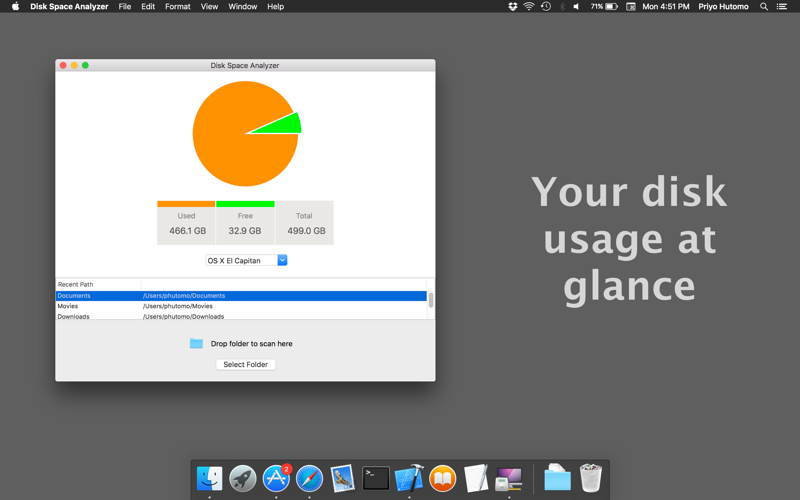The image size is (800, 500).
Task: Open the Window menu
Action: click(242, 7)
